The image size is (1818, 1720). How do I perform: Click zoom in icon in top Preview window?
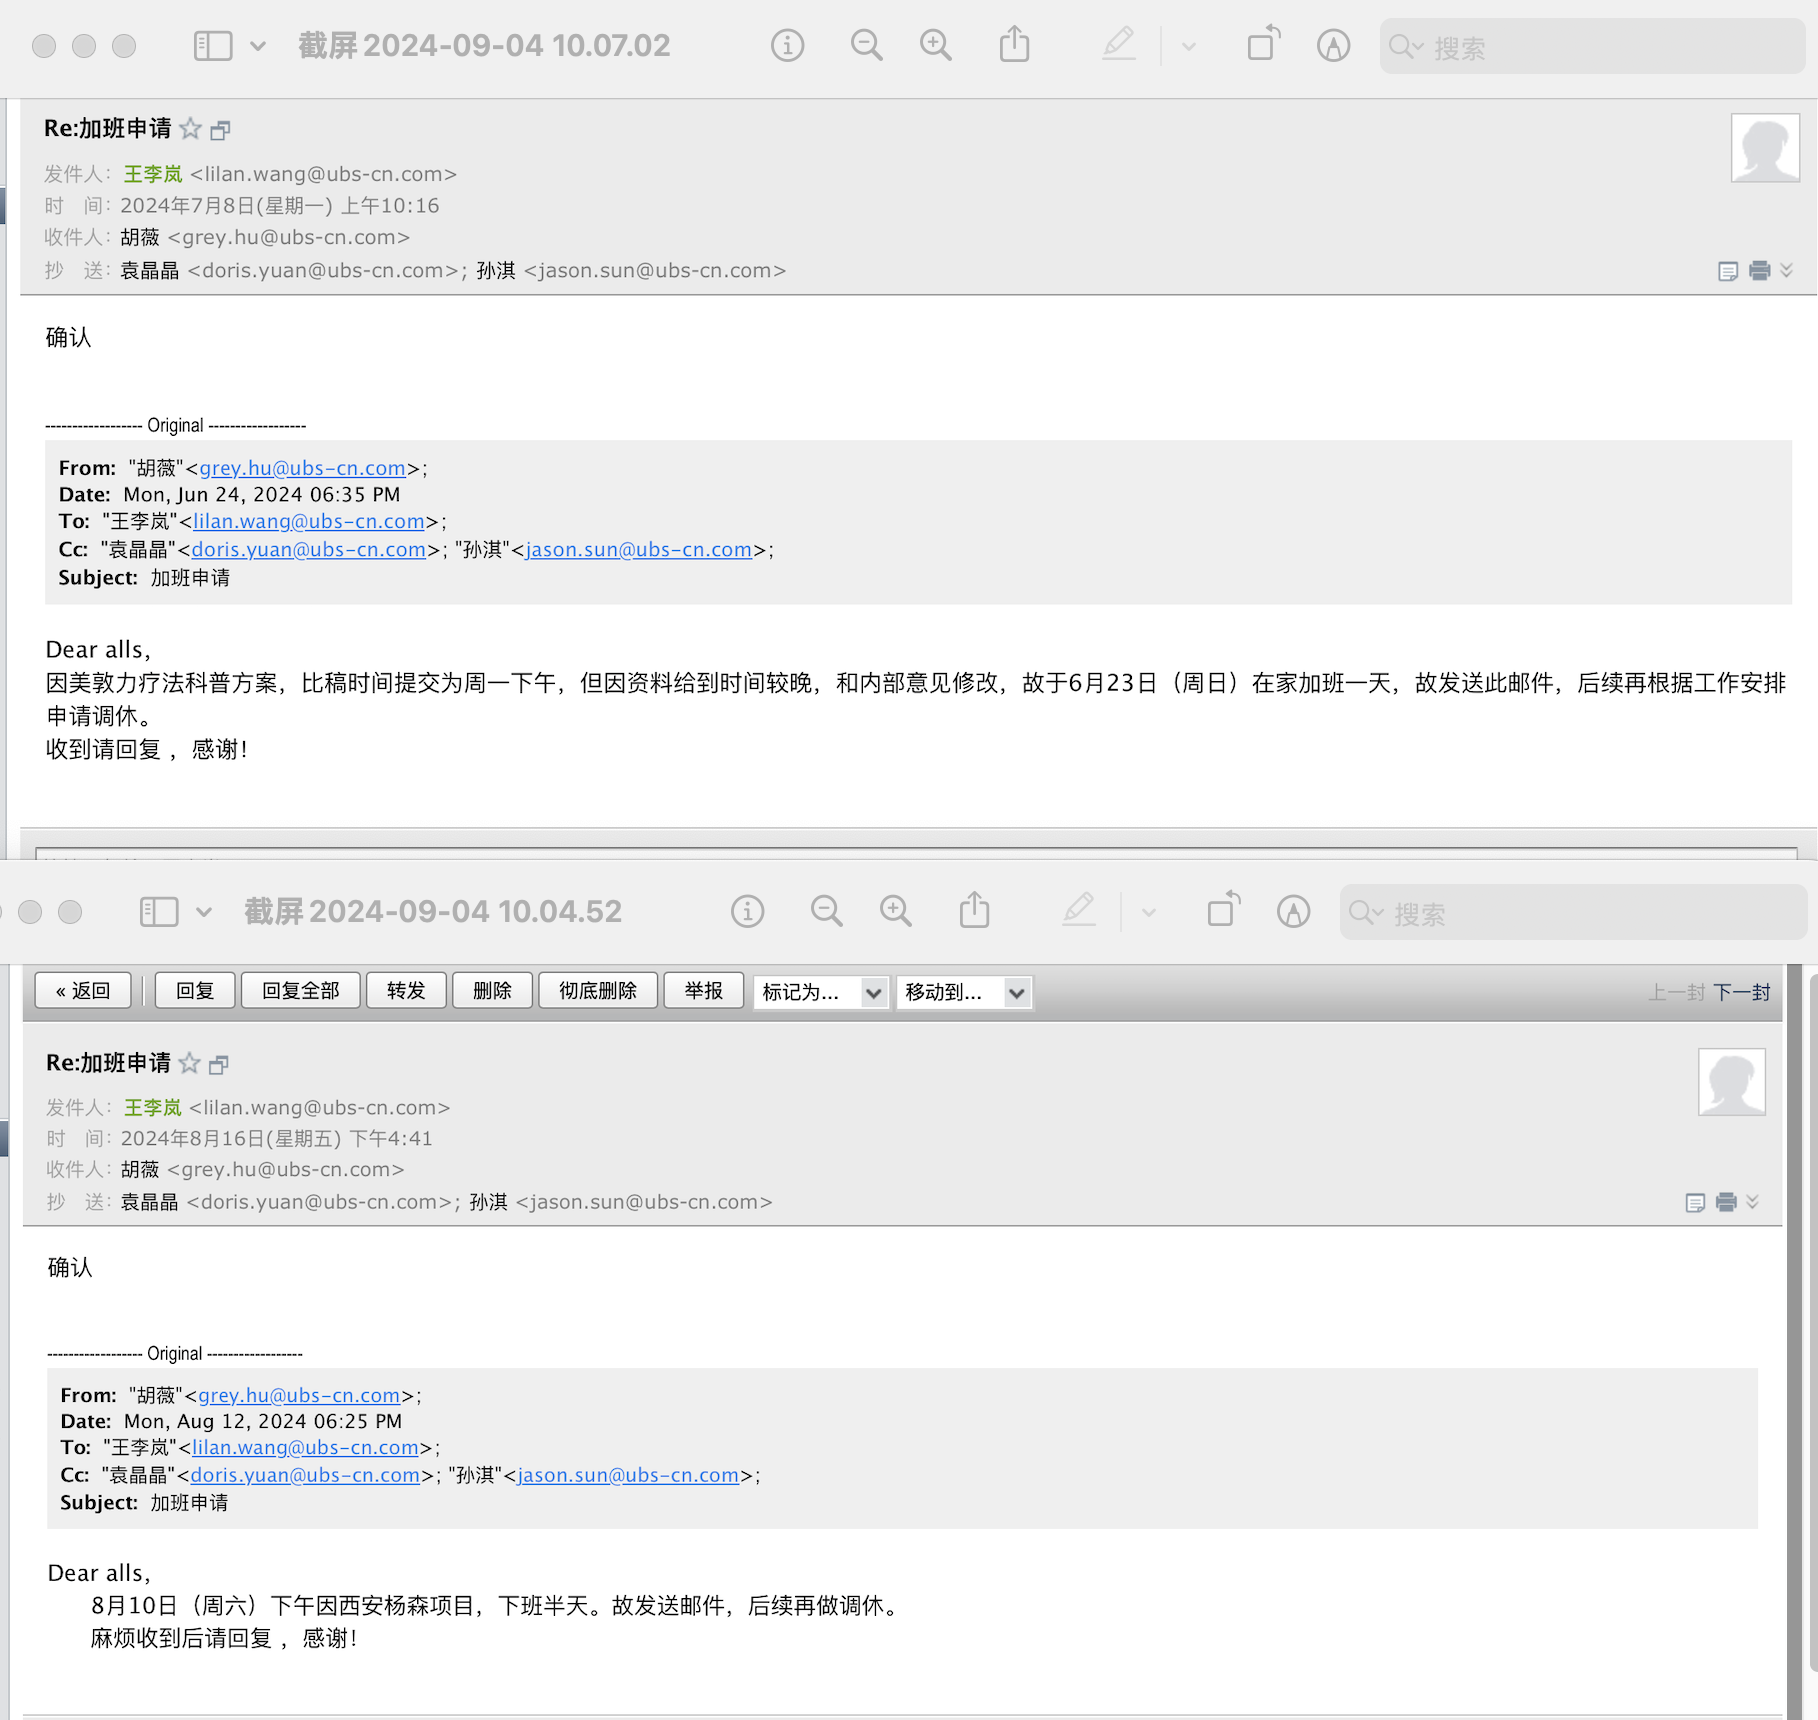pos(935,46)
